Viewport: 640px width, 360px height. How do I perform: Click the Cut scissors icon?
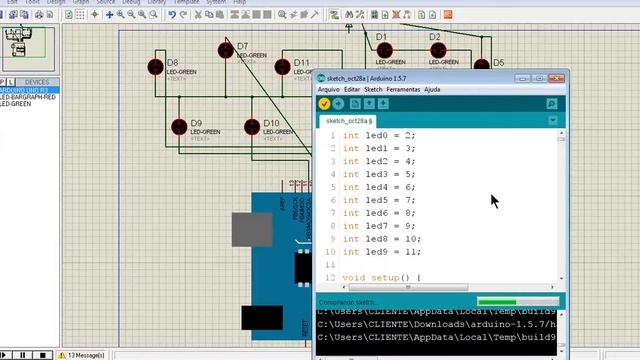(x=198, y=15)
